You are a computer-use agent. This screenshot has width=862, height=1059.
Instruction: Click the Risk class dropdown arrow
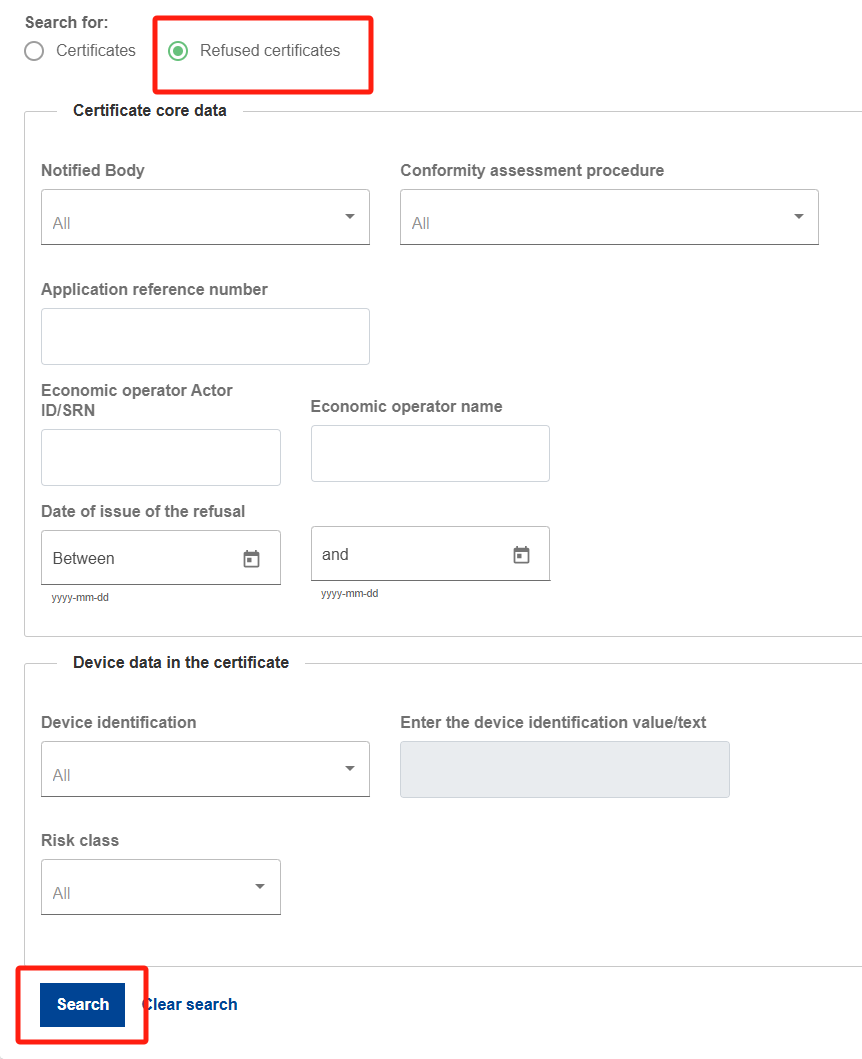point(260,886)
